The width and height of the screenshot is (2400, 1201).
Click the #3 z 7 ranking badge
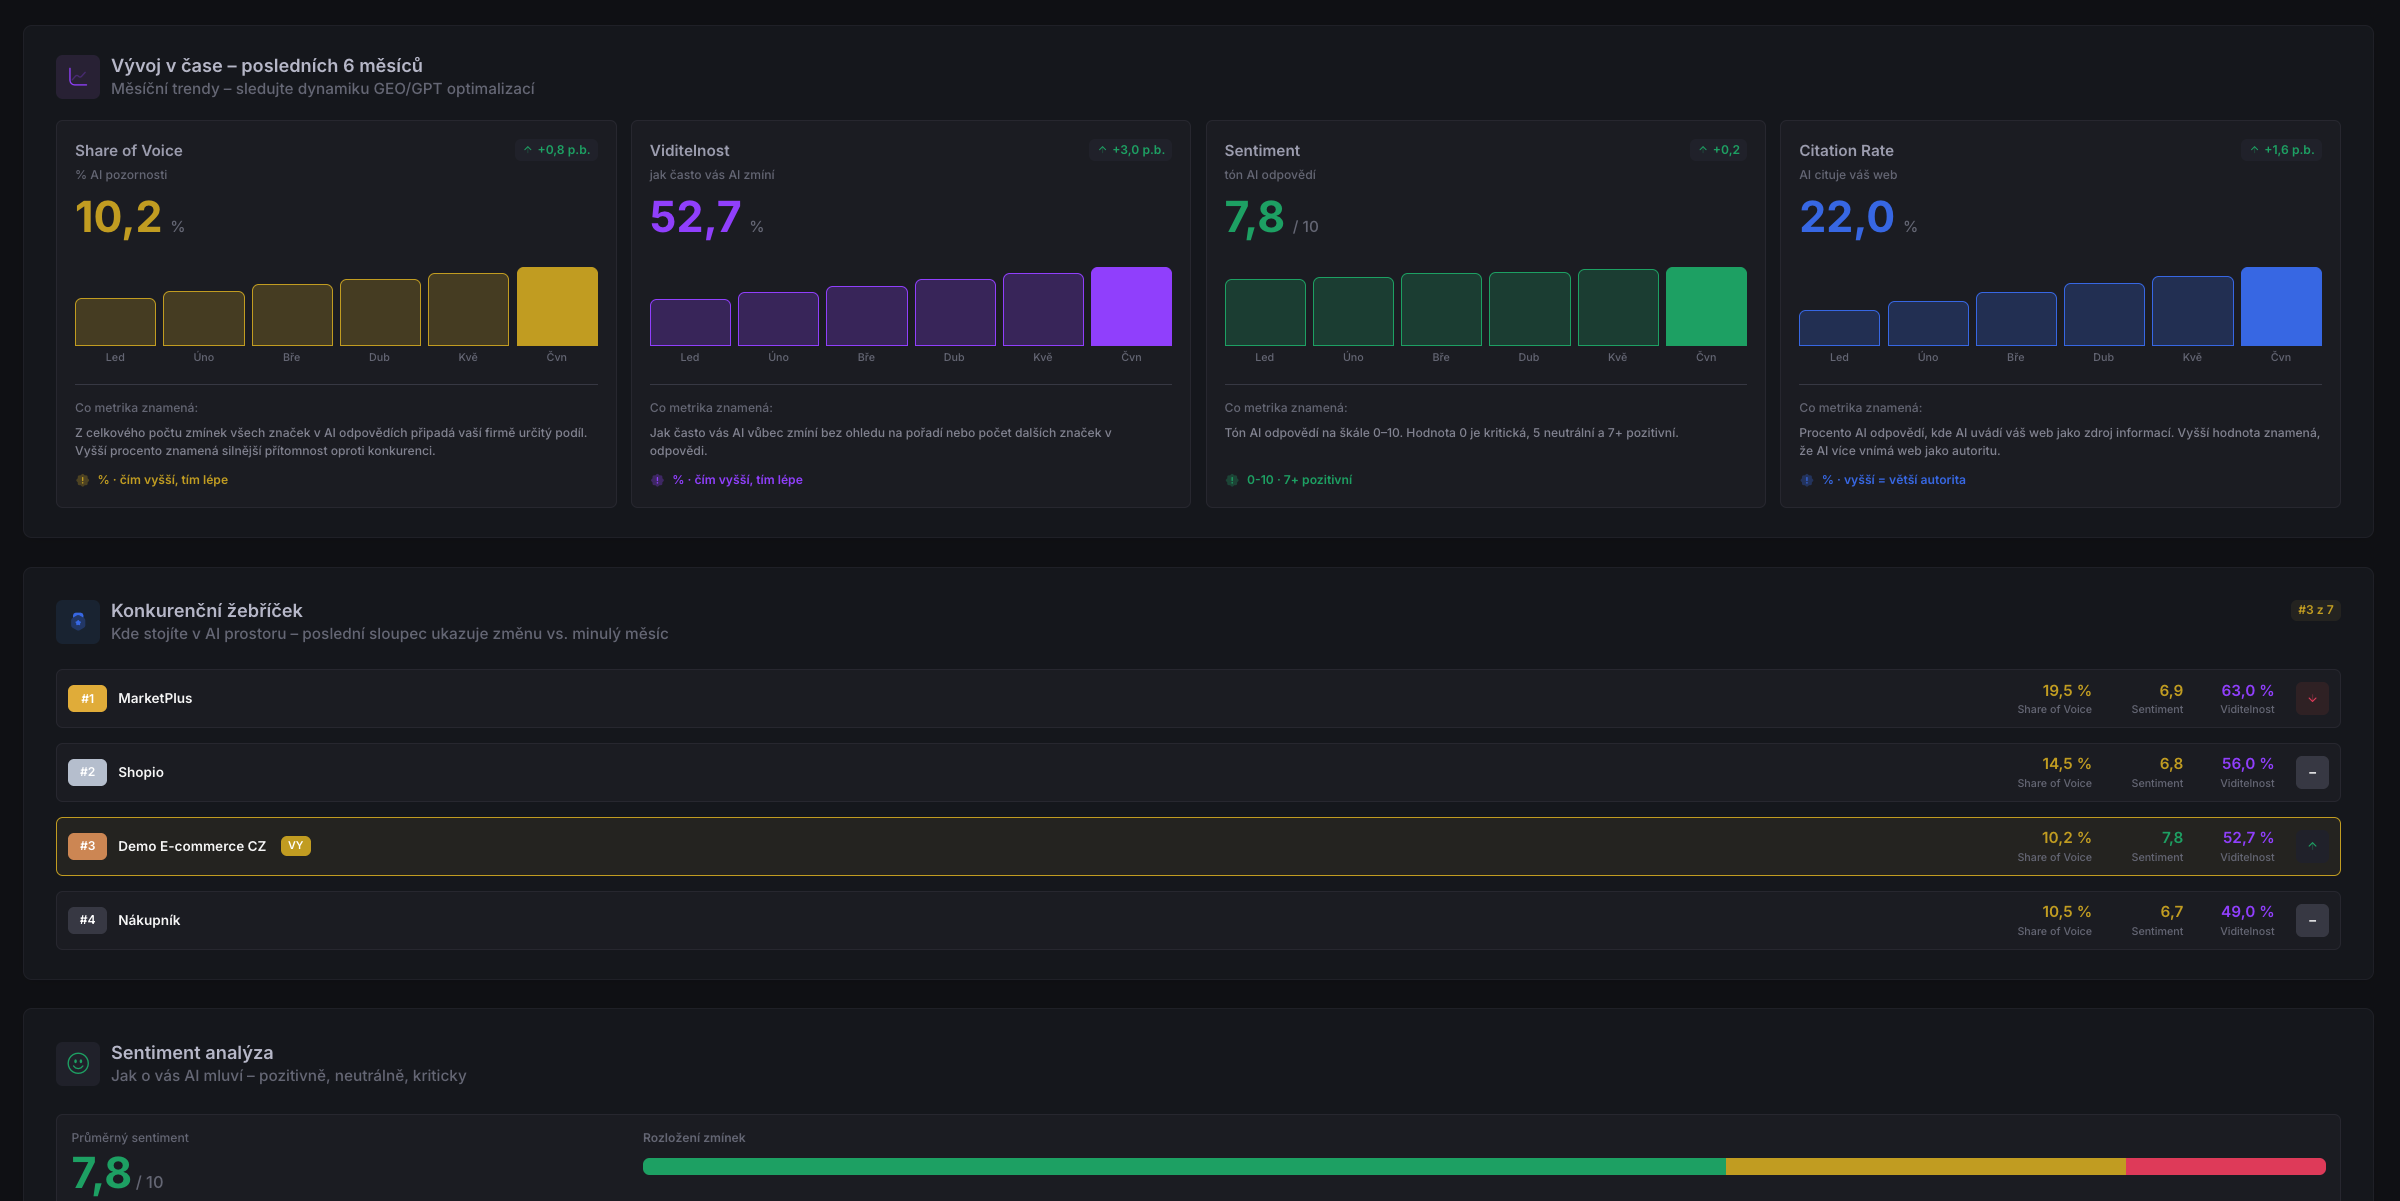pyautogui.click(x=2315, y=610)
